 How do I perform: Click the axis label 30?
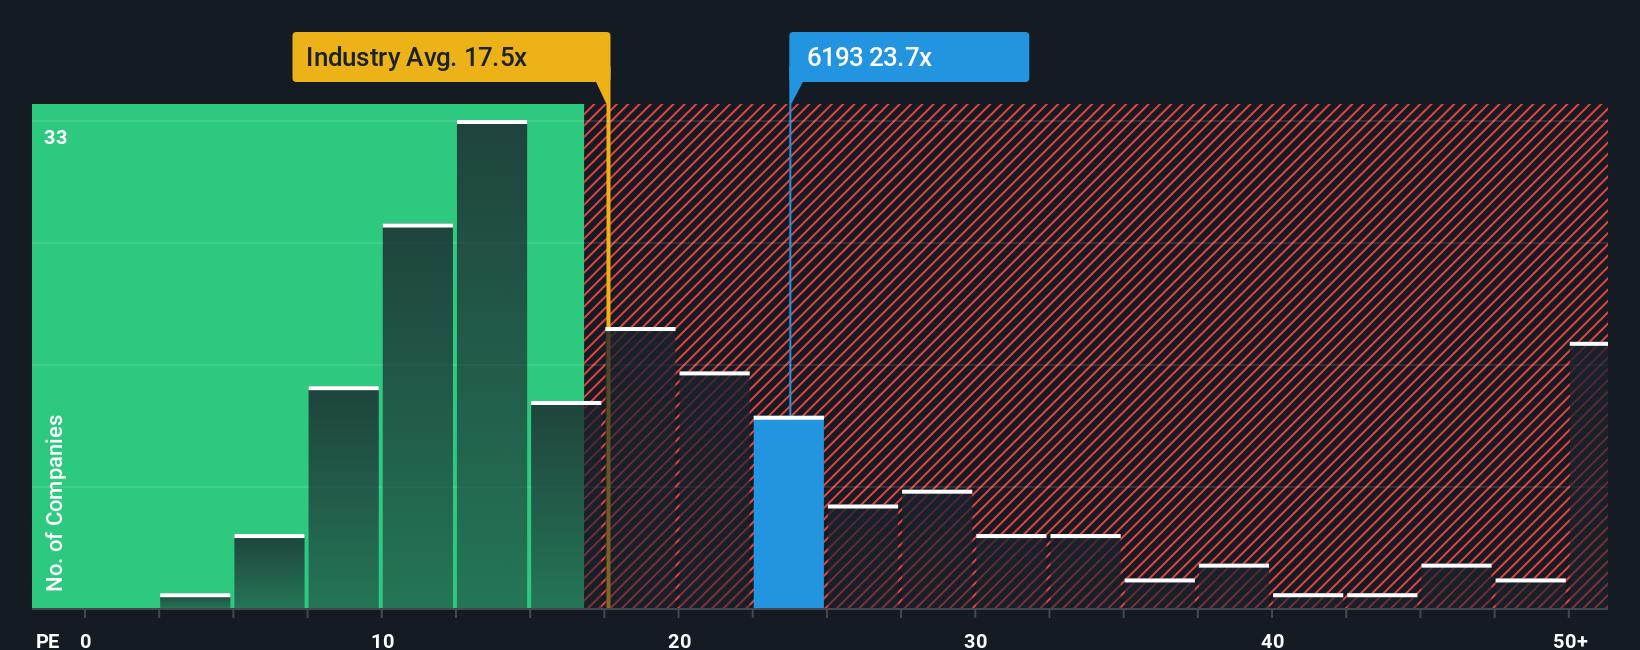[x=975, y=640]
